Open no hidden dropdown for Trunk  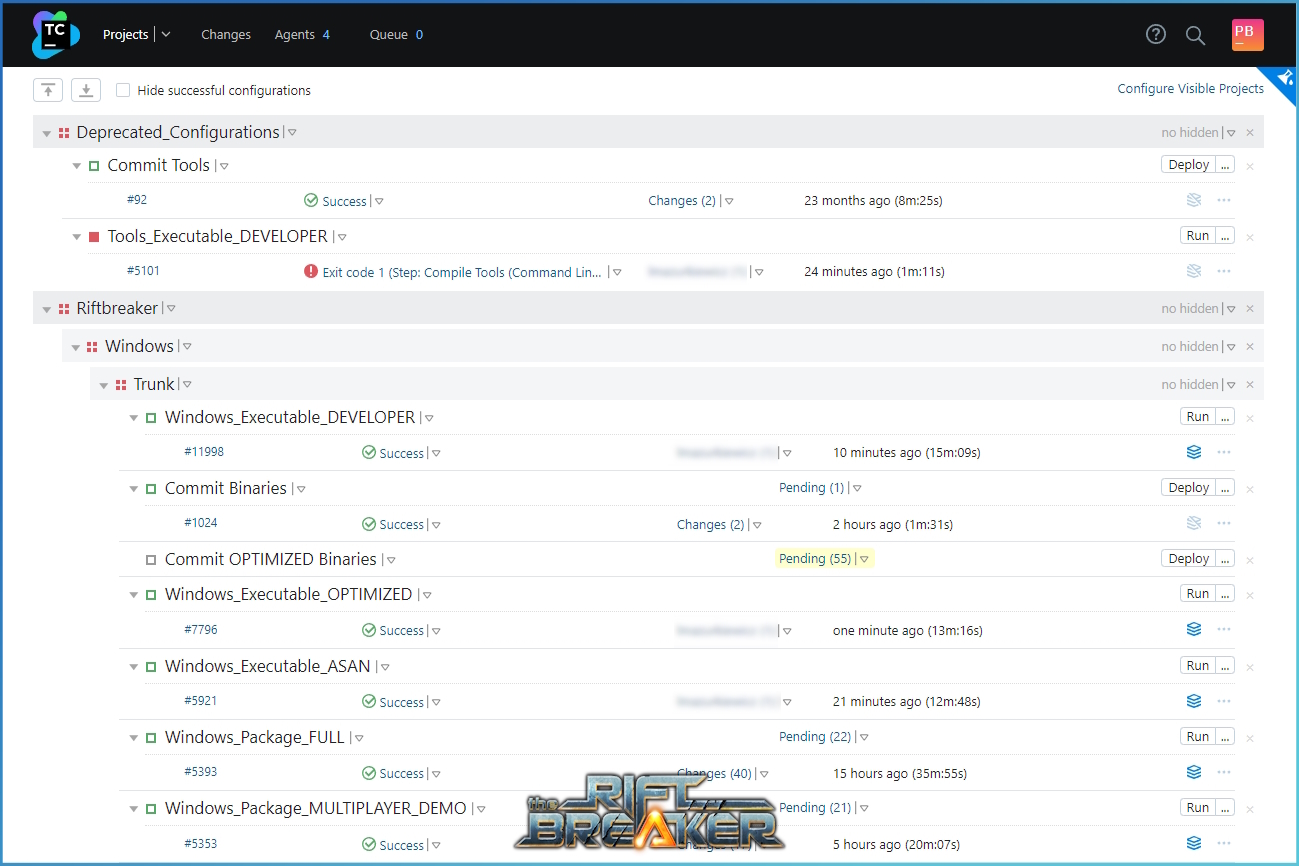pyautogui.click(x=1231, y=385)
